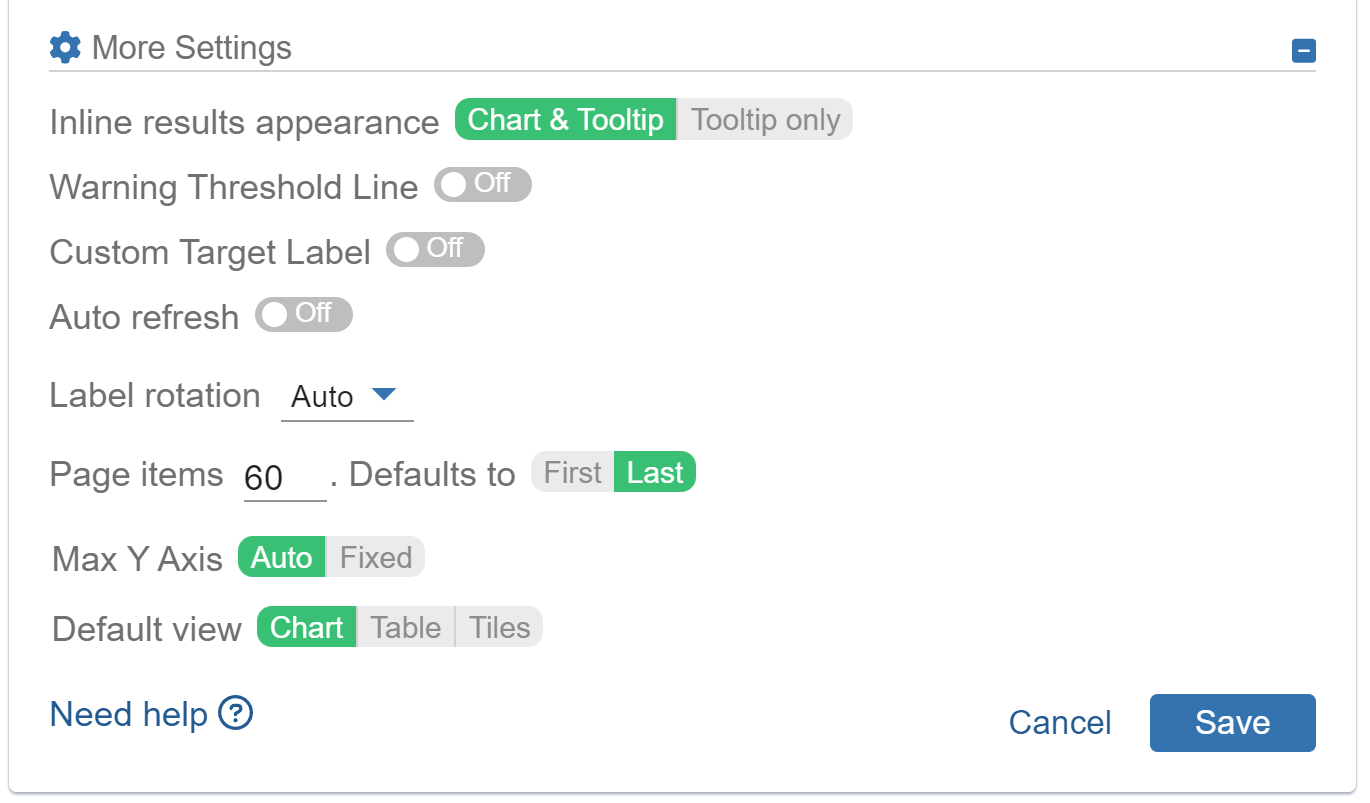Screen dimensions: 1370x803
Task: Enable Auto refresh
Action: pos(303,314)
